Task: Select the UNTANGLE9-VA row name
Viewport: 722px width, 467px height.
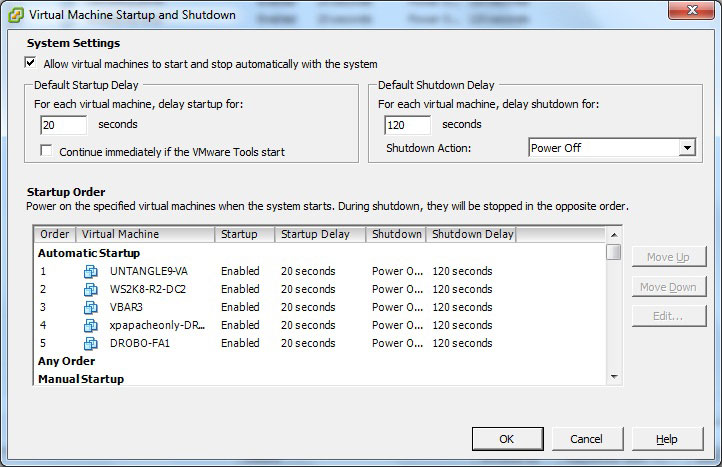Action: (x=148, y=271)
